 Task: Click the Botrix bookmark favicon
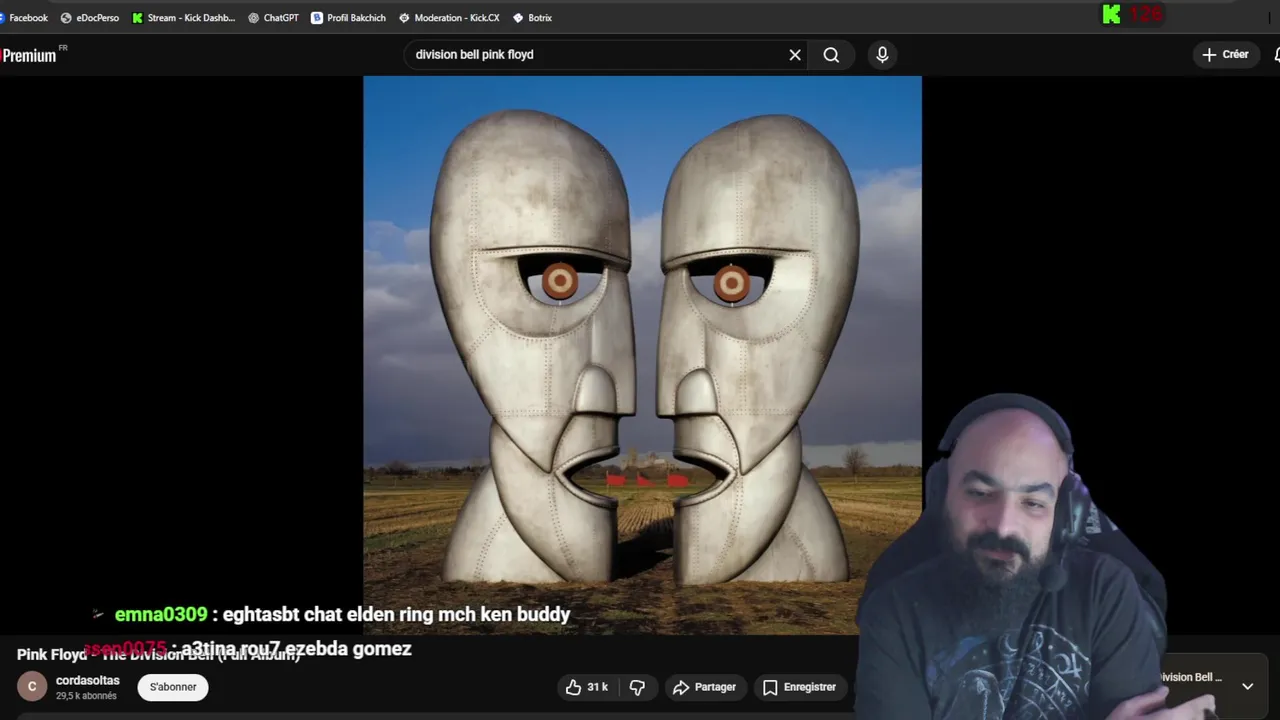(518, 17)
